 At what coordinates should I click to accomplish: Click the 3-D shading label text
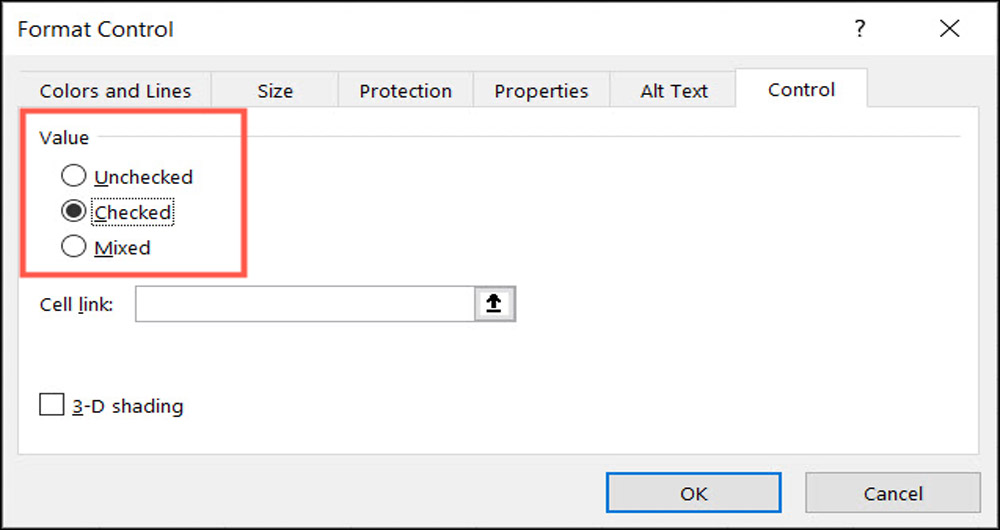point(126,406)
